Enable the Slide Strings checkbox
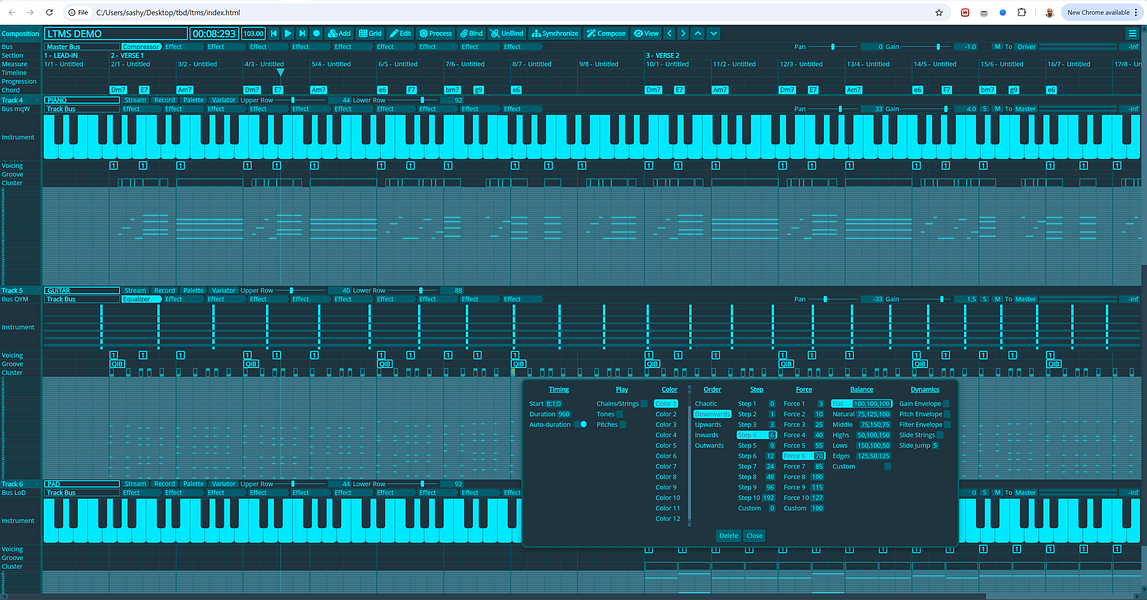 pyautogui.click(x=940, y=435)
